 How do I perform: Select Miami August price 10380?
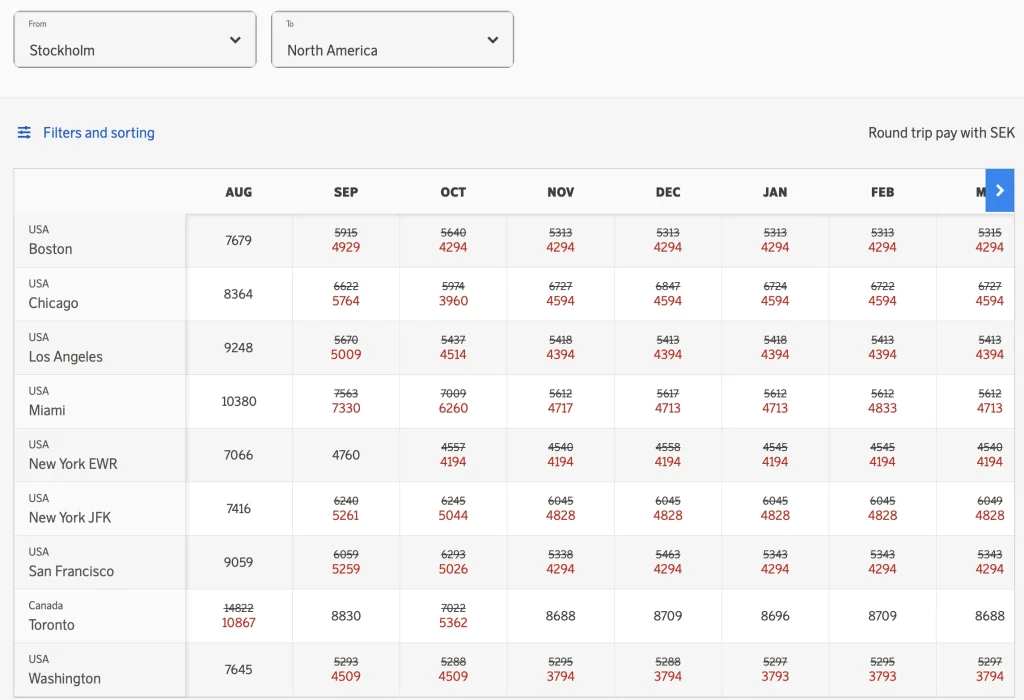pyautogui.click(x=238, y=401)
